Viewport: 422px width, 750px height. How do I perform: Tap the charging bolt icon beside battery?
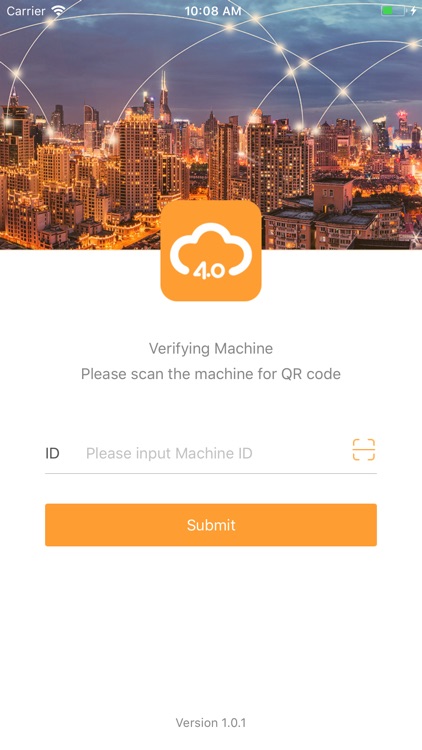click(413, 11)
